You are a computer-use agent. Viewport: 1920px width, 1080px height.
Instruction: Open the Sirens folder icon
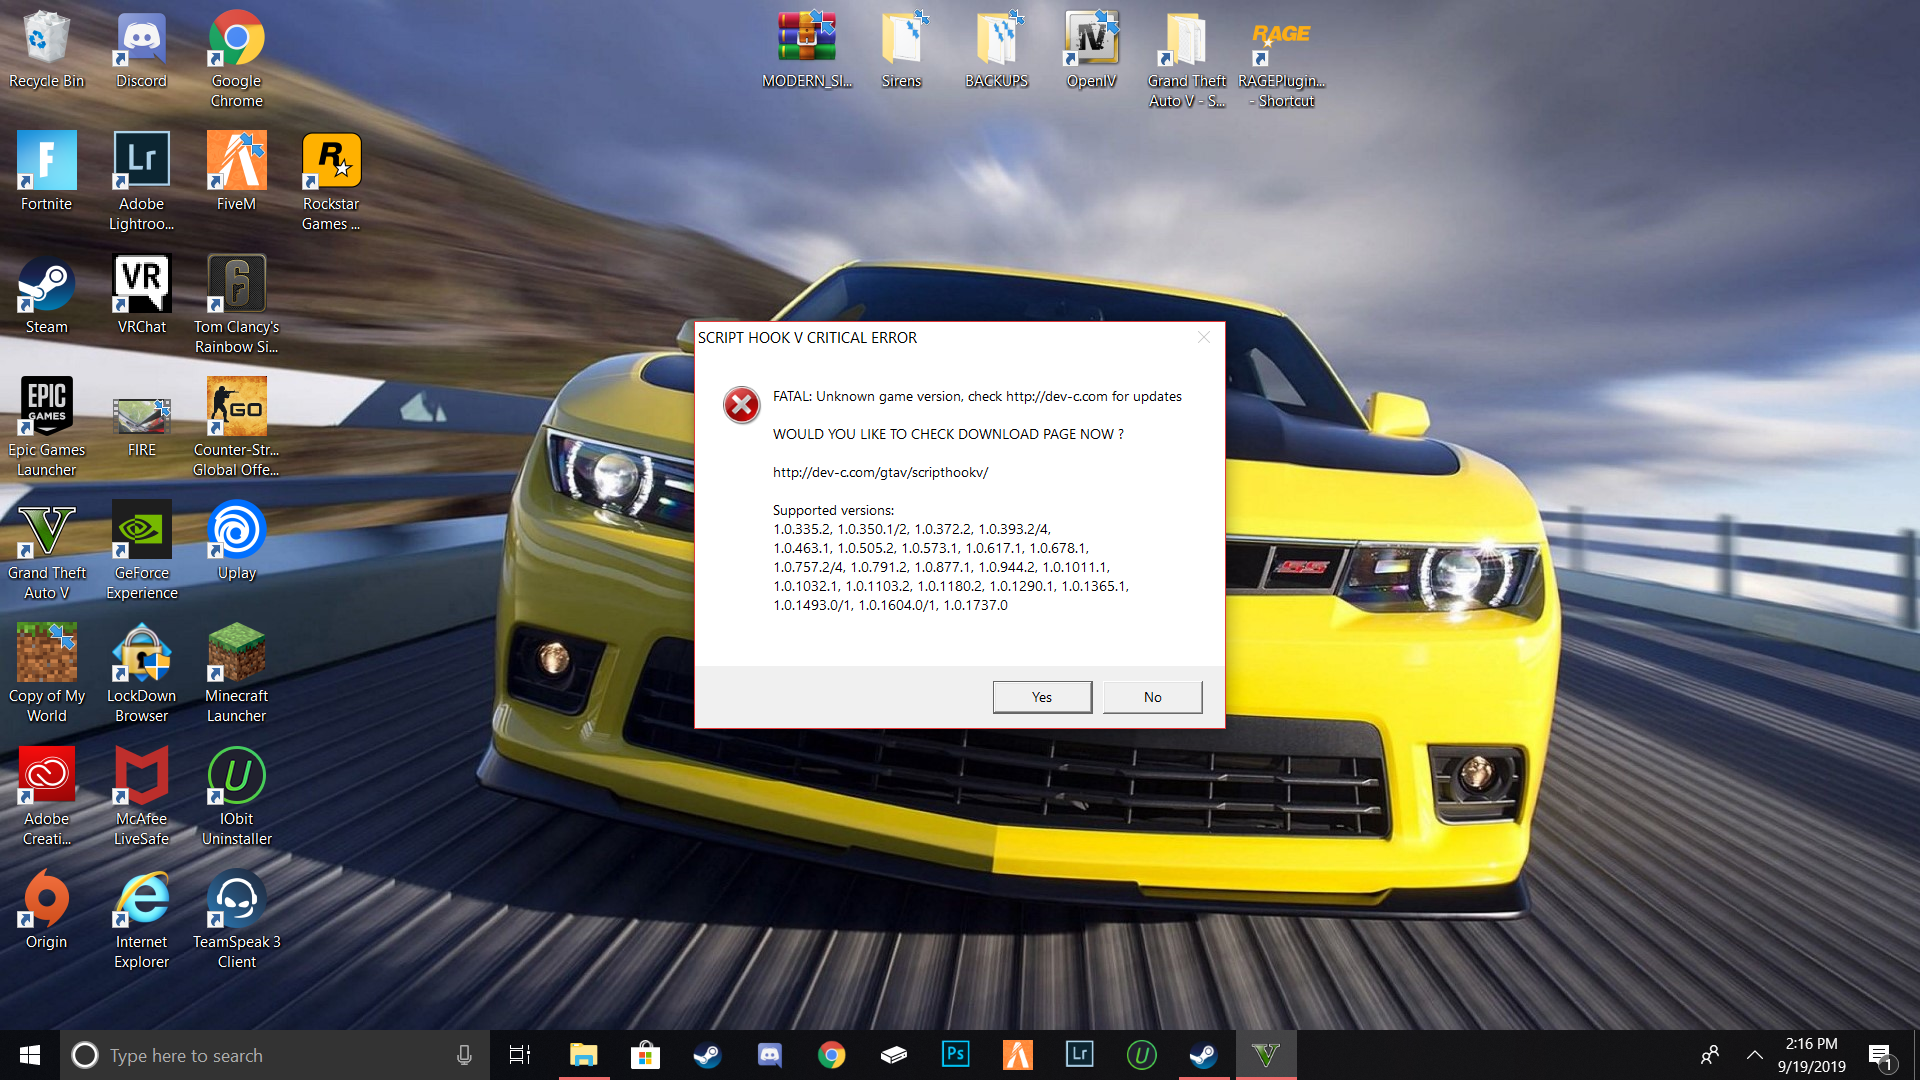pos(901,40)
